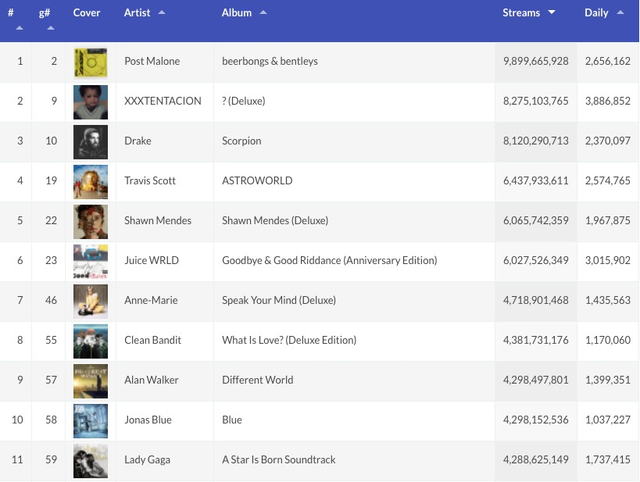Click artist name Juice WRLD
This screenshot has height=482, width=640.
point(151,260)
